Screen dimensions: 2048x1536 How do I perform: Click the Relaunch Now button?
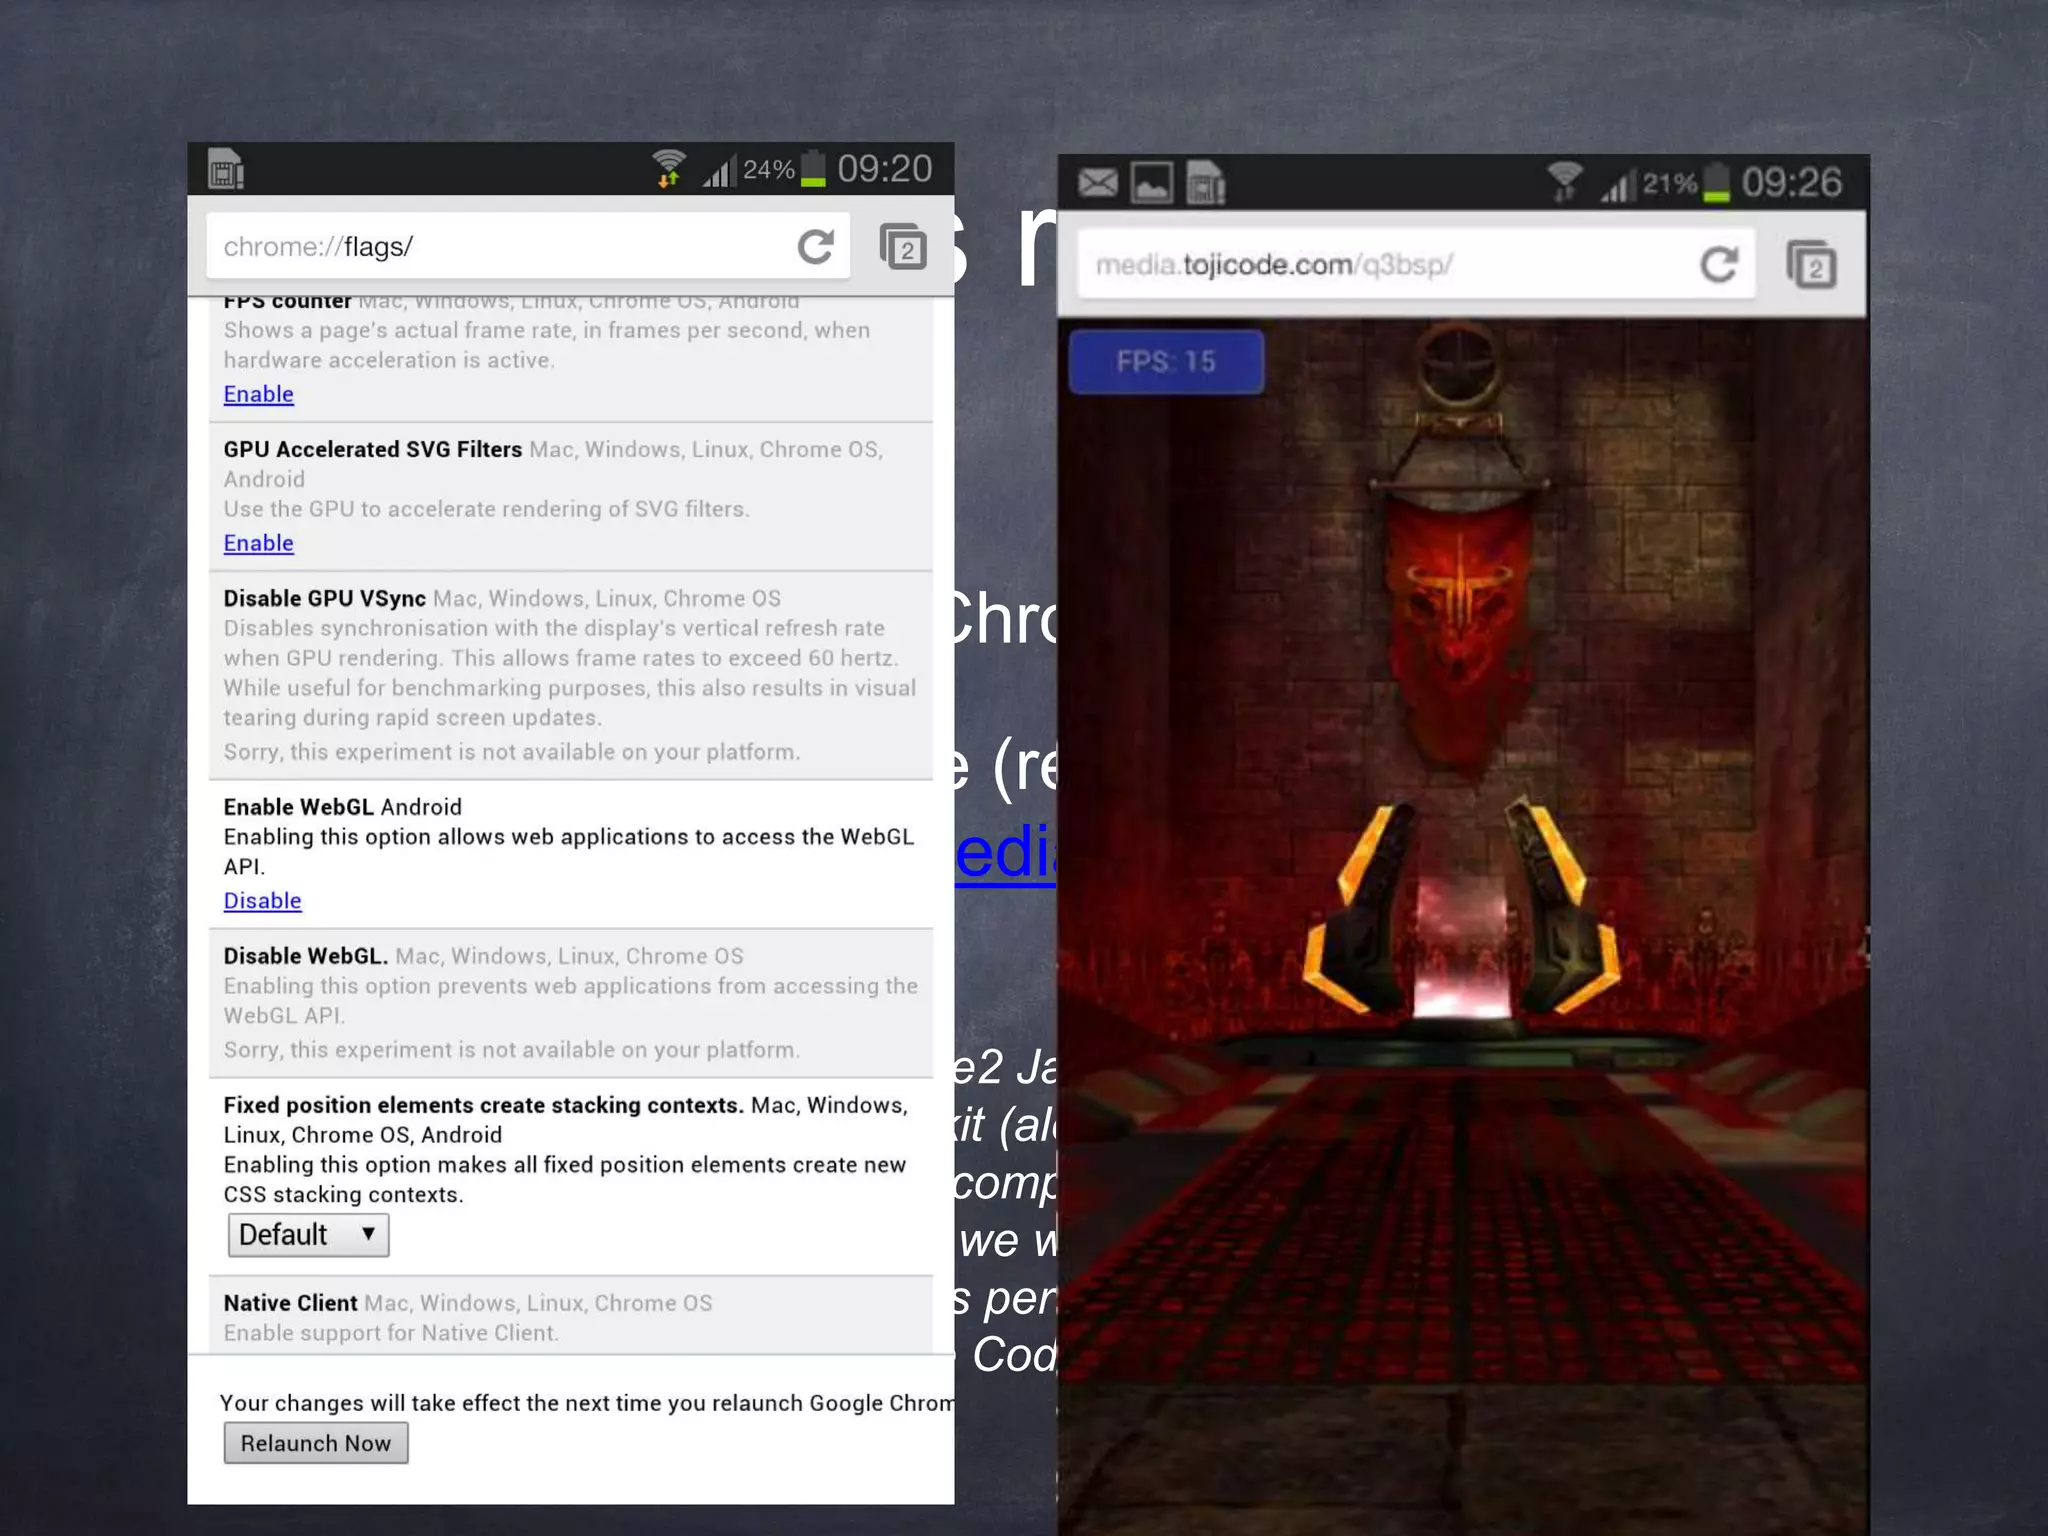coord(316,1443)
